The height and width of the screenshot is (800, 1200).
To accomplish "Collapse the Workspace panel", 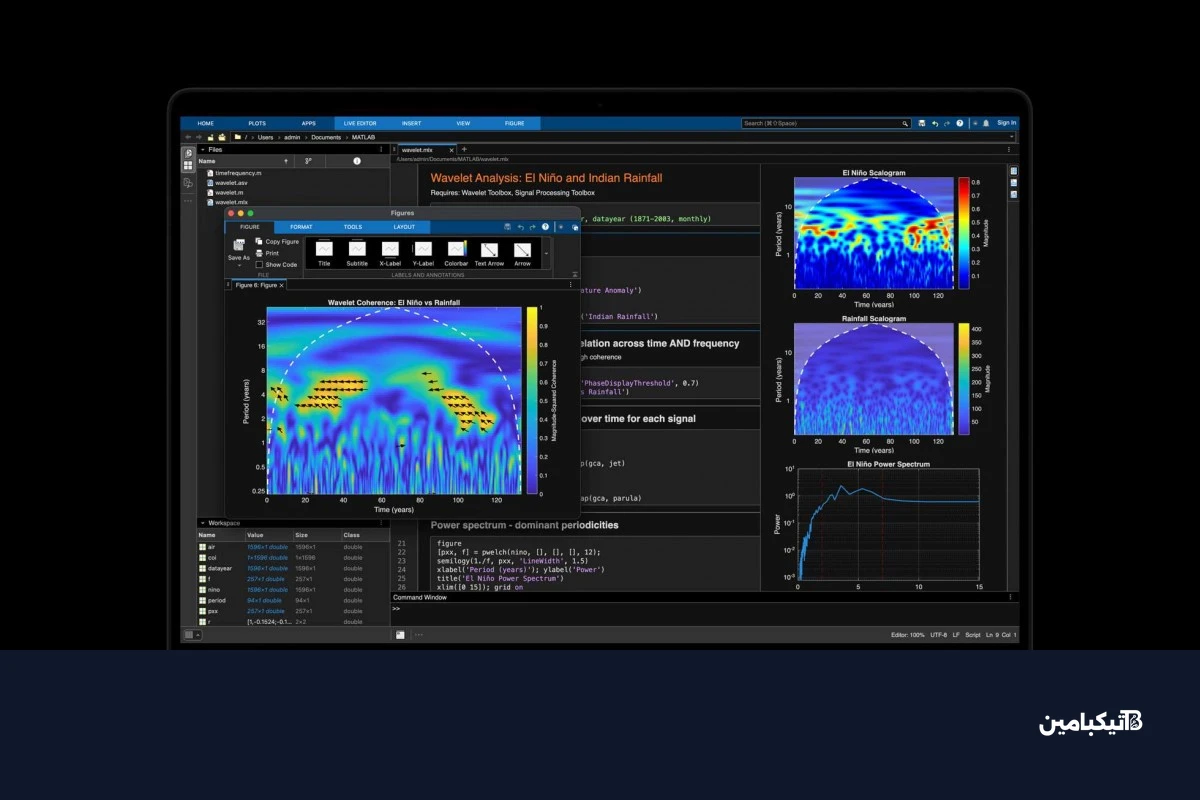I will click(203, 523).
